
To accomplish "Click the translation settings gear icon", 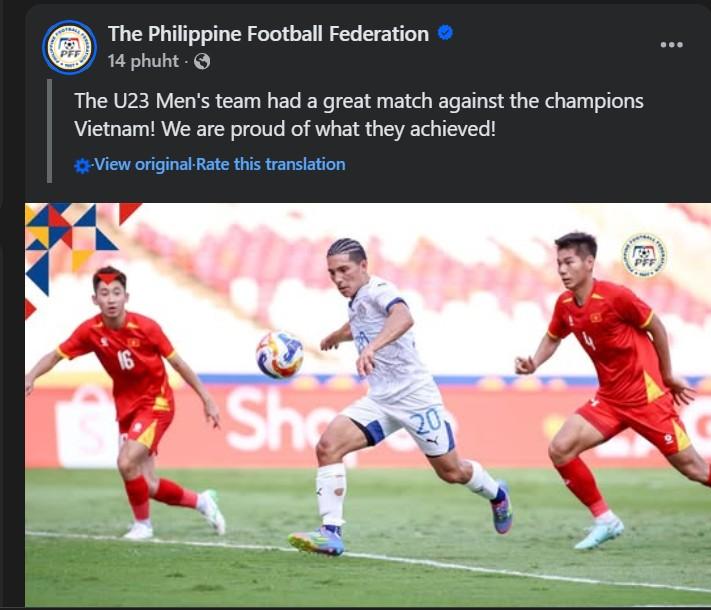I will click(x=82, y=166).
